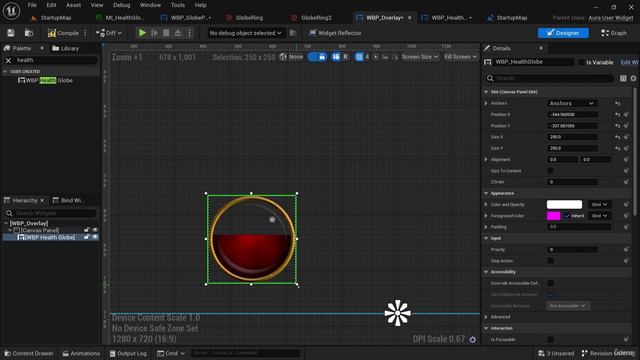The height and width of the screenshot is (360, 640).
Task: Select WBP Health Globe in the palette
Action: point(45,80)
